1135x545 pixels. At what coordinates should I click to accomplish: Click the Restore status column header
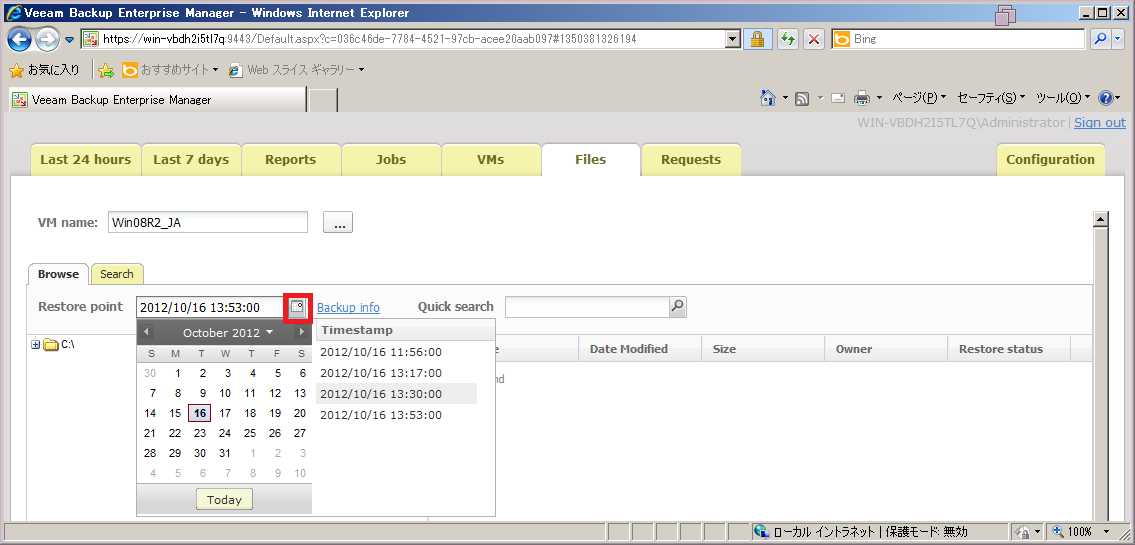(1009, 349)
